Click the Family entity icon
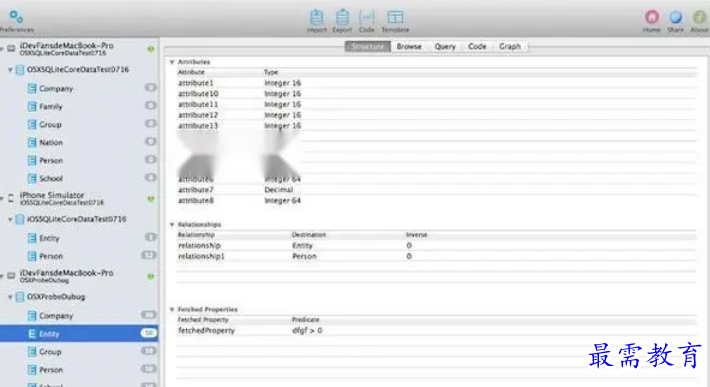 32,106
